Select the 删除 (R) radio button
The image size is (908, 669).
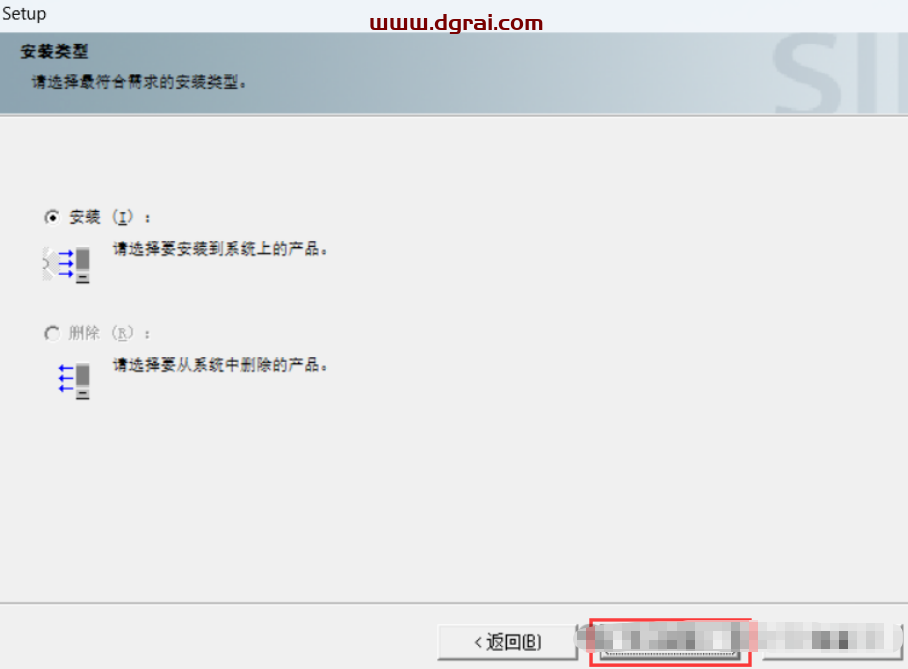[52, 333]
